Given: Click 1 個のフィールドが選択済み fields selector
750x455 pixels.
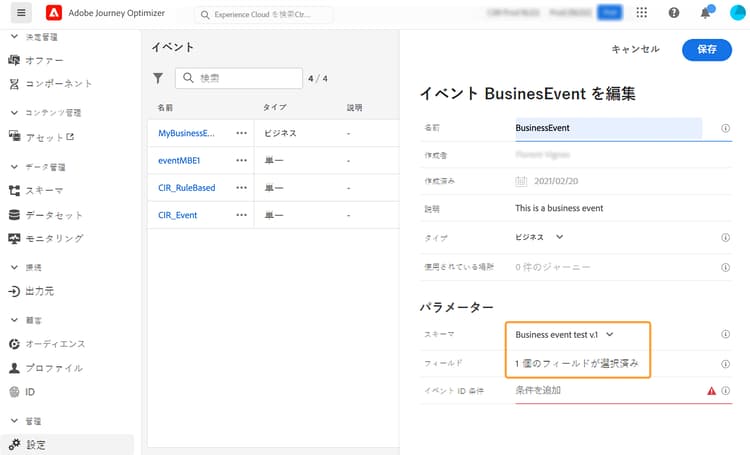Looking at the screenshot, I should coord(576,364).
